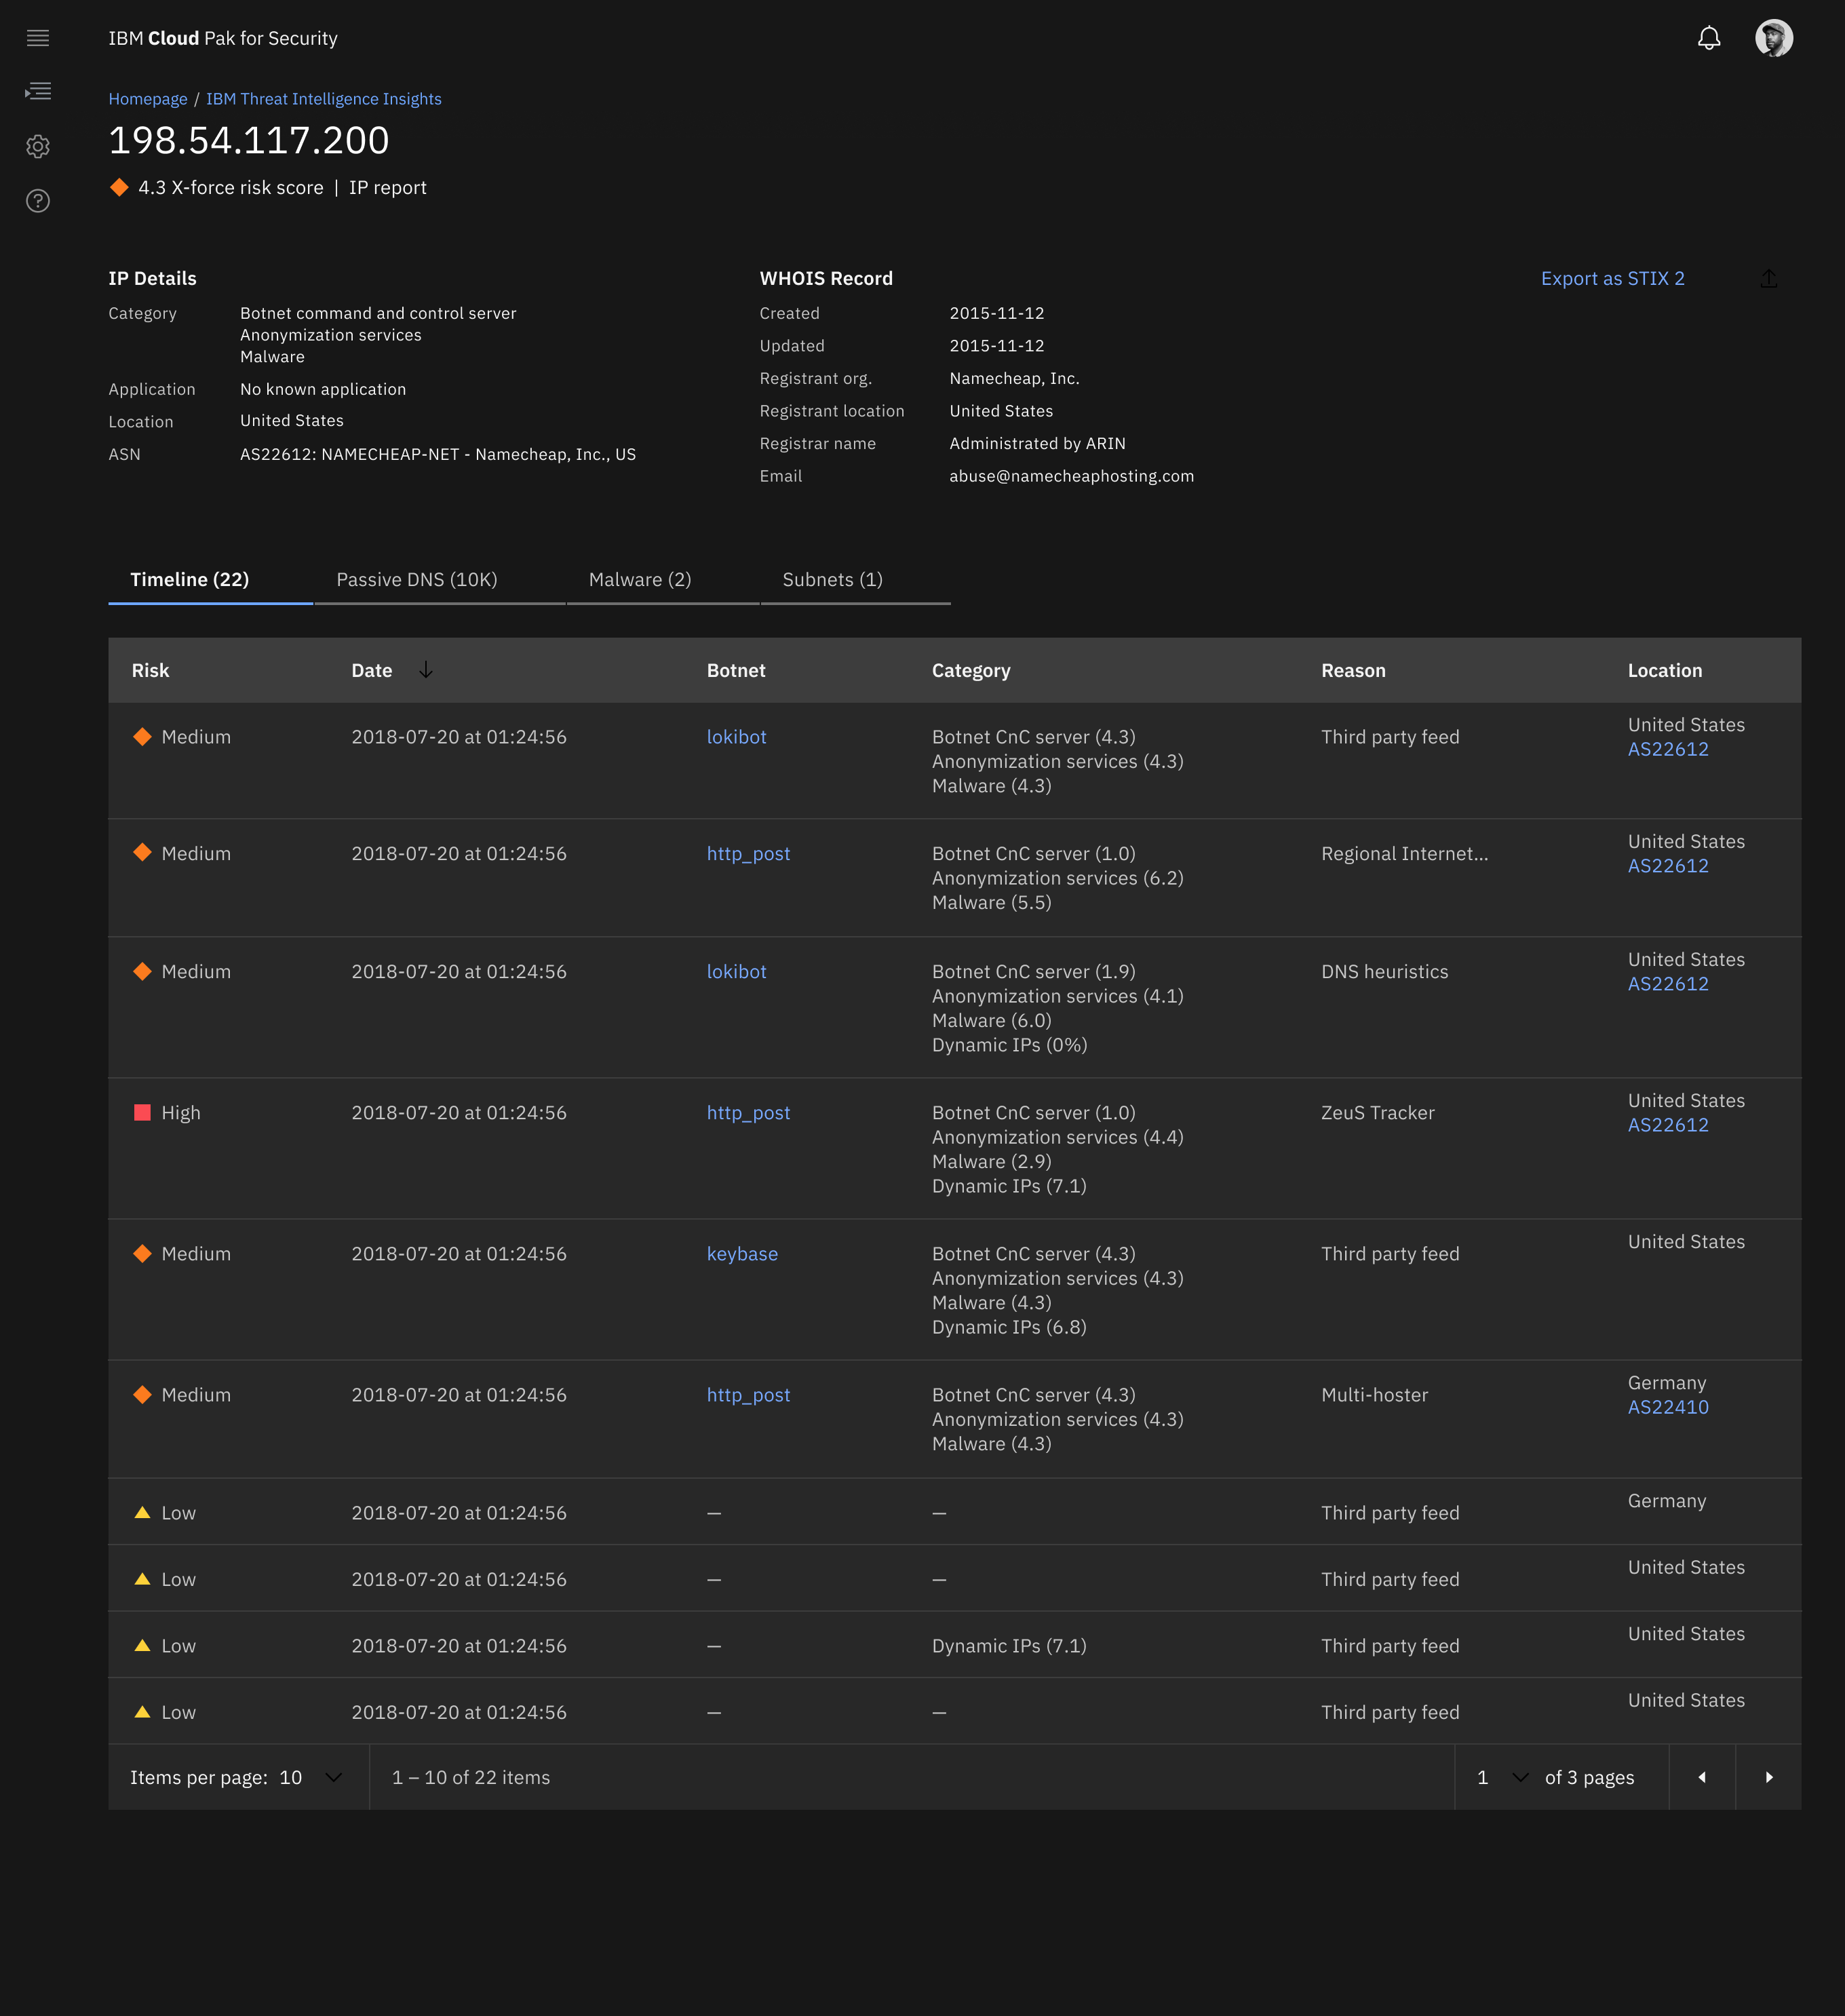Image resolution: width=1845 pixels, height=2016 pixels.
Task: Click the Date column sort arrow
Action: coord(425,670)
